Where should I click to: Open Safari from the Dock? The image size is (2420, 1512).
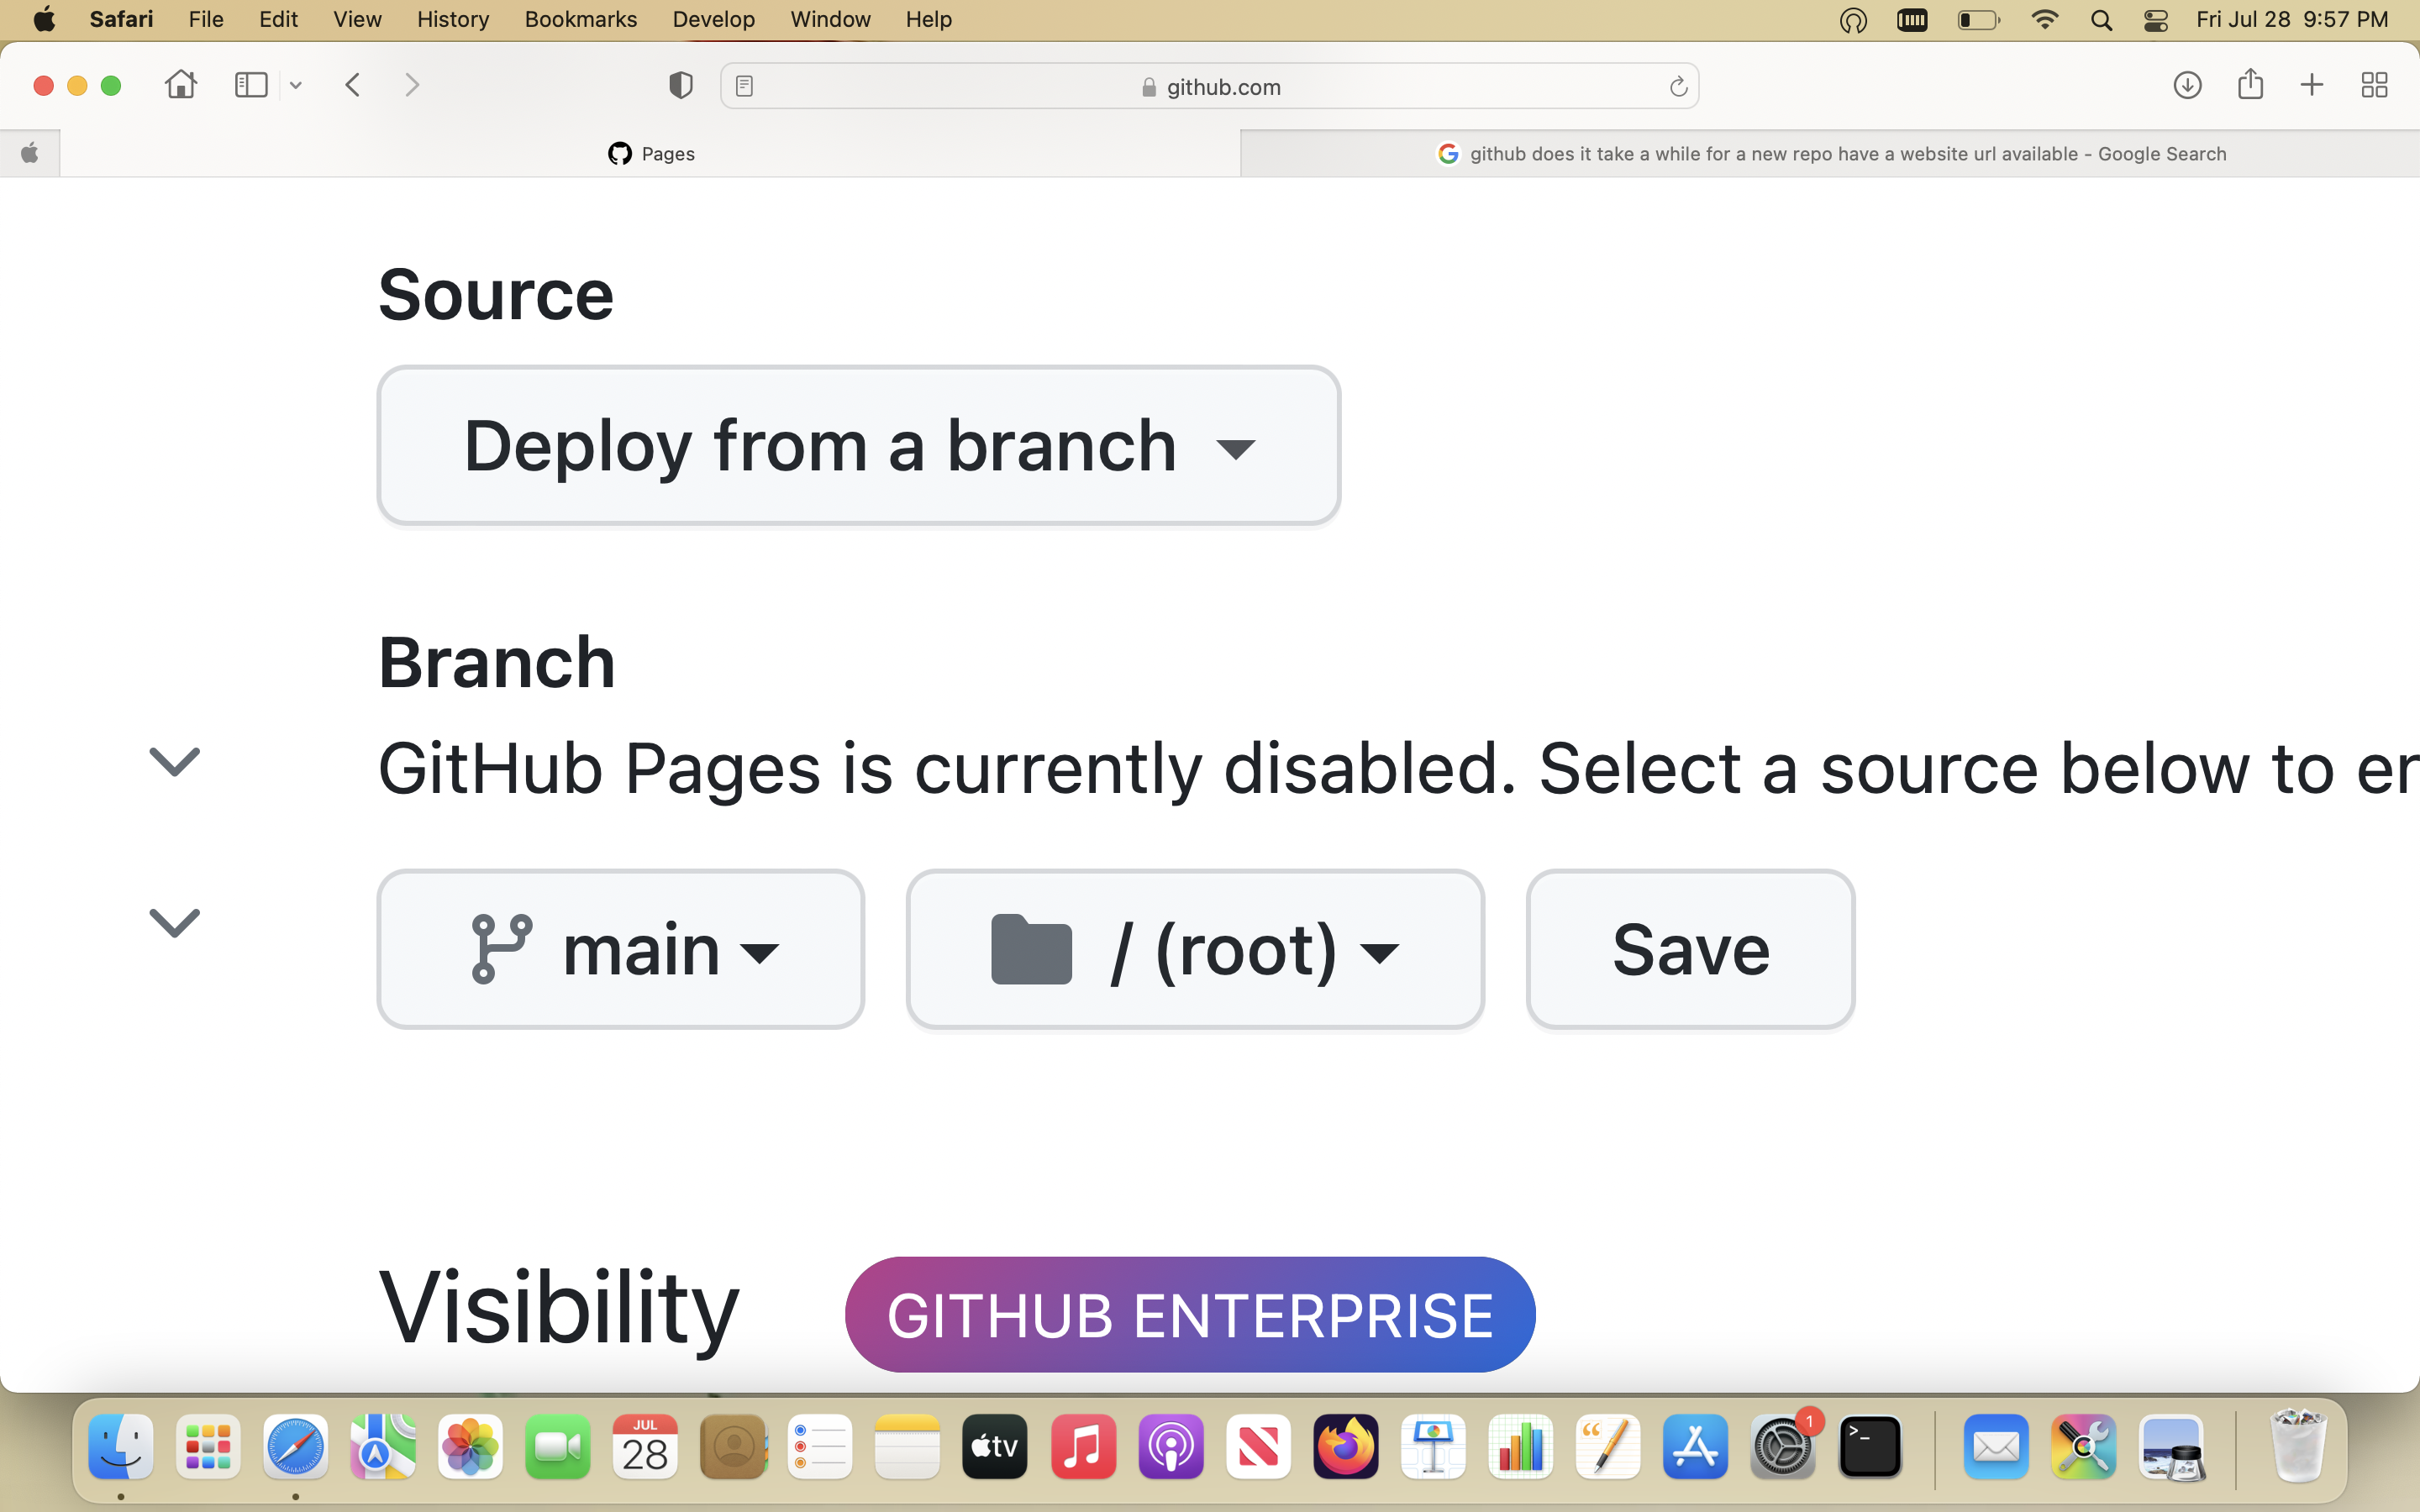click(x=295, y=1446)
